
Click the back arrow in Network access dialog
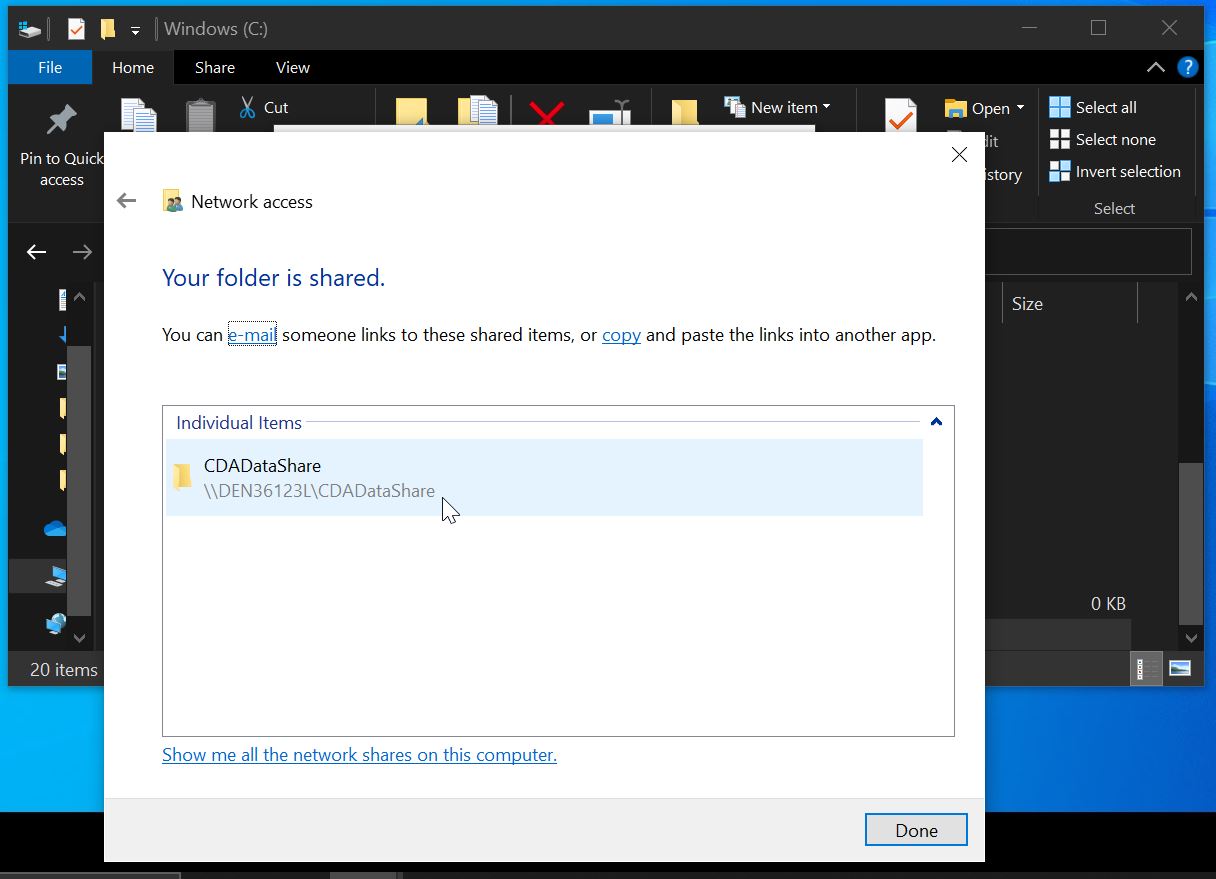click(x=126, y=200)
